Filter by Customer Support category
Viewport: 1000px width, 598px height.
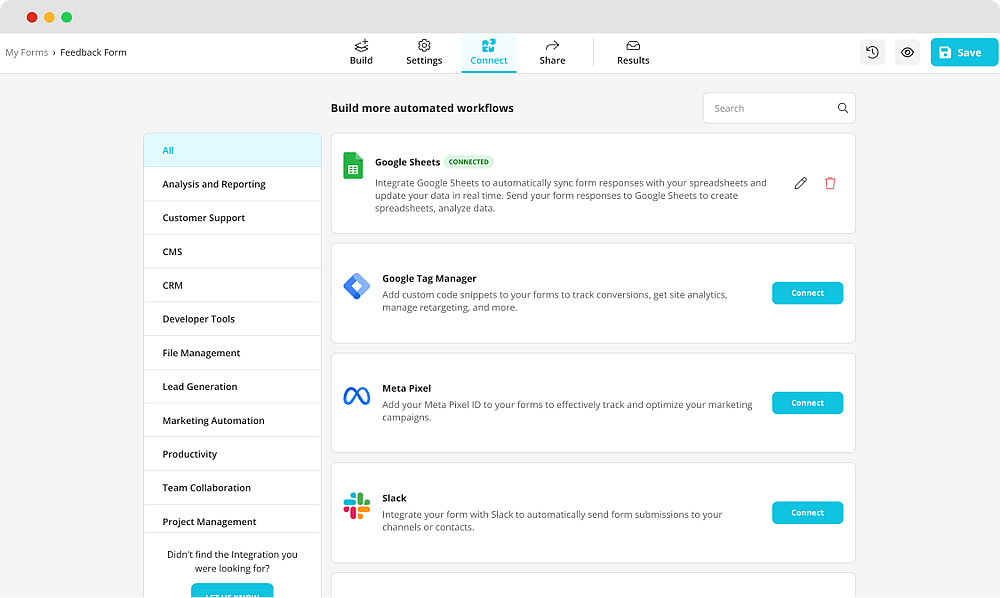[x=232, y=218]
